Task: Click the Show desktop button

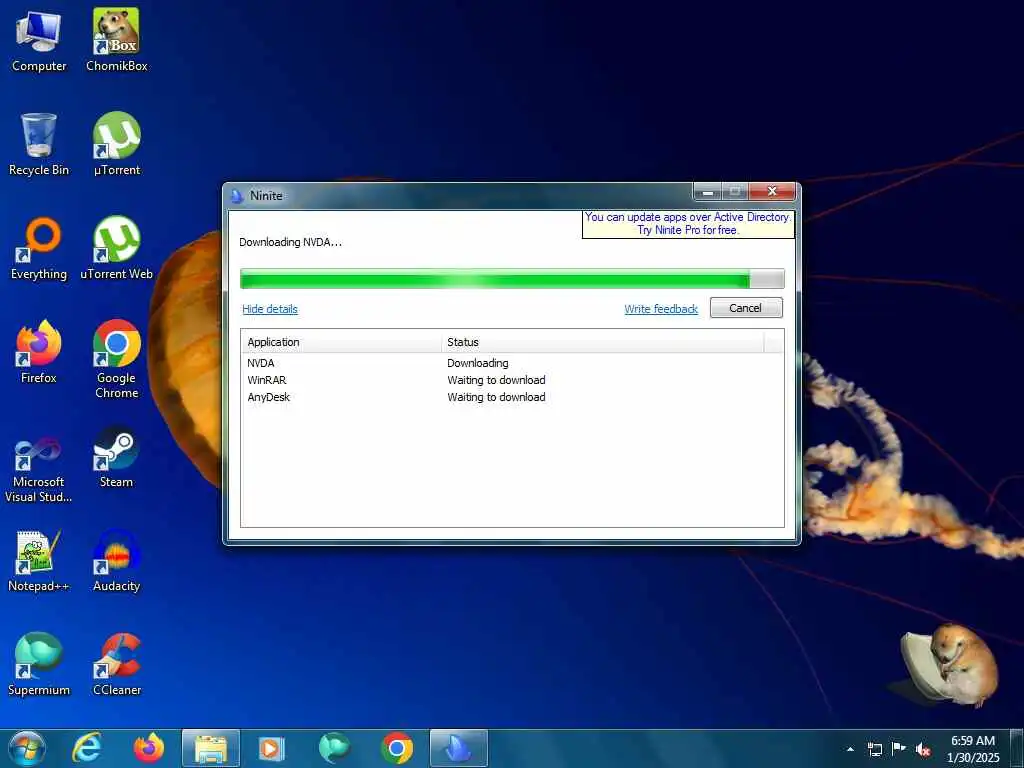Action: (x=1016, y=749)
